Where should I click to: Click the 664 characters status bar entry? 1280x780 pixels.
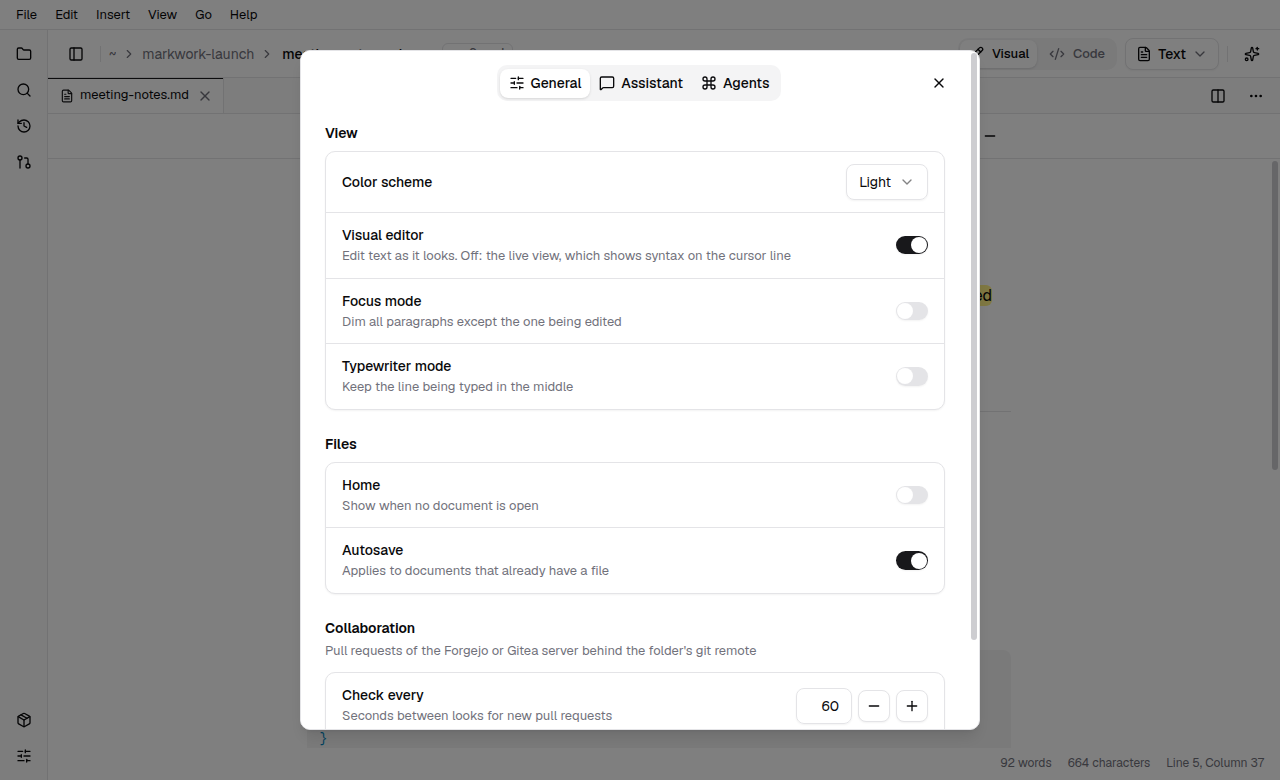[x=1109, y=763]
